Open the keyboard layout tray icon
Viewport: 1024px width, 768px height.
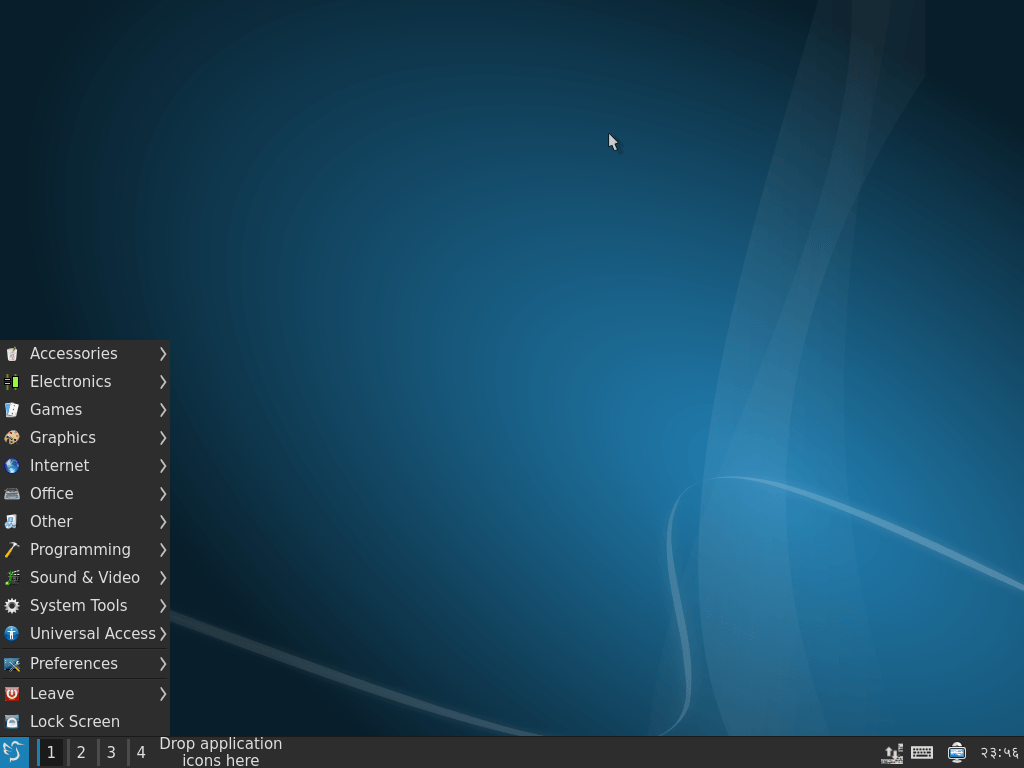(922, 753)
